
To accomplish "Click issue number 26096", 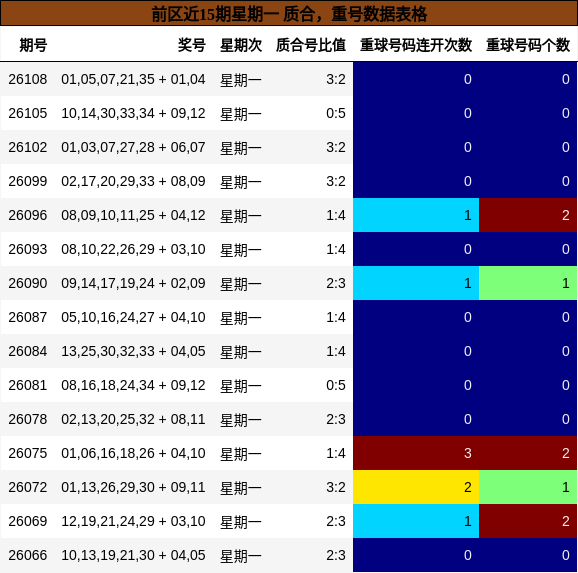I will 28,215.
